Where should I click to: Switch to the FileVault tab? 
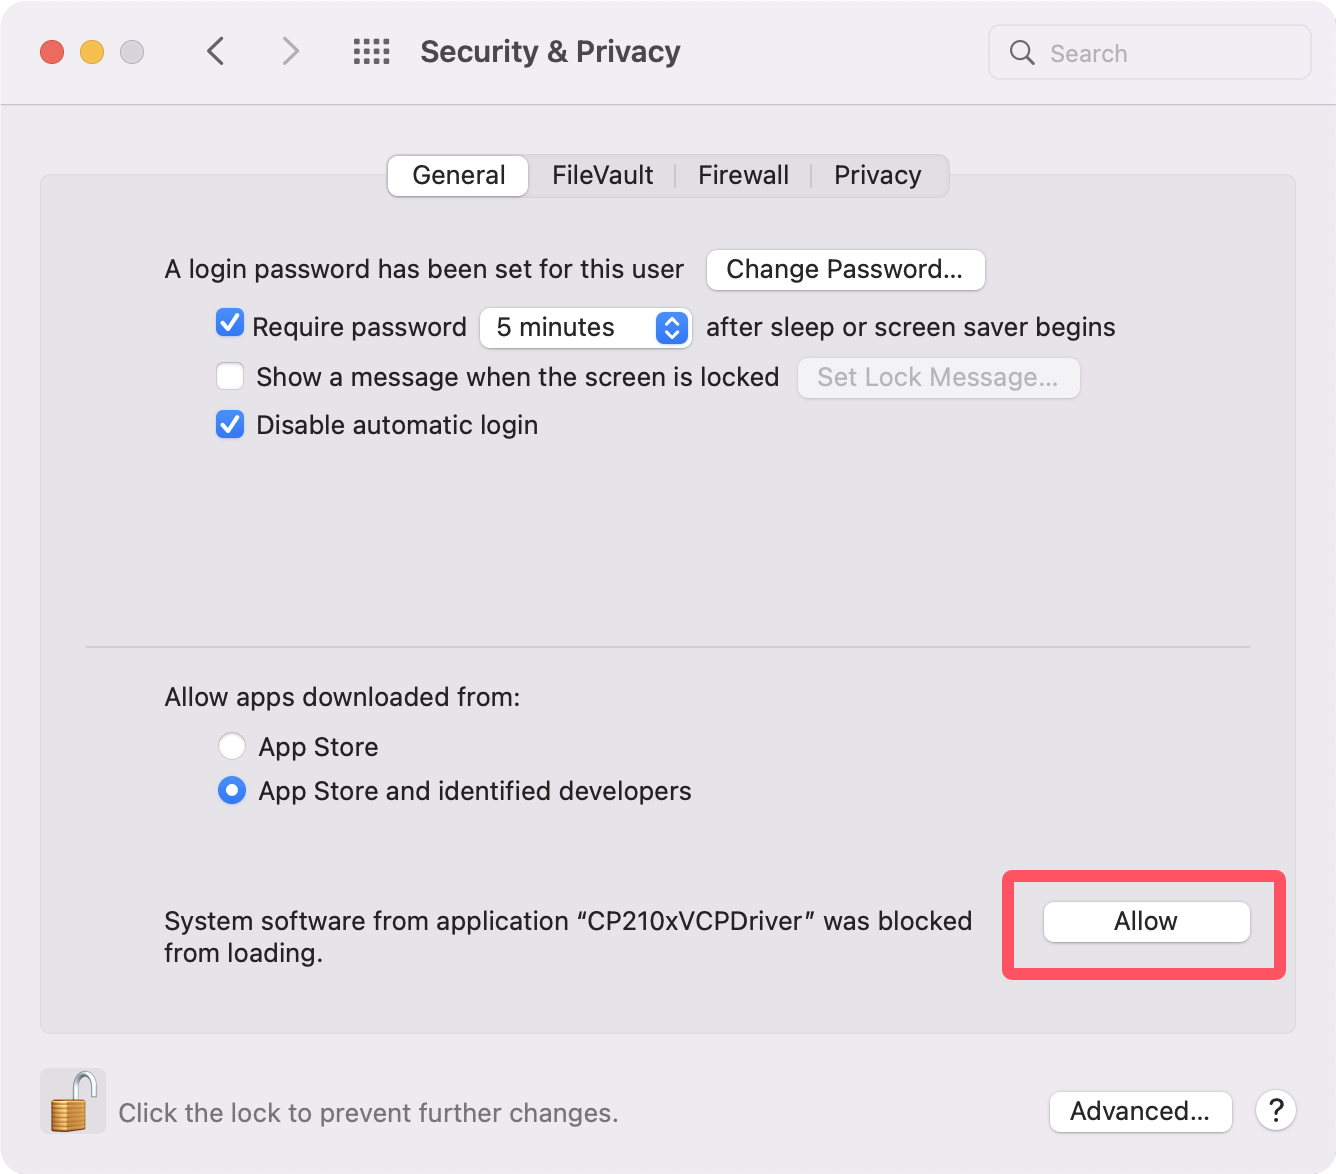point(602,176)
